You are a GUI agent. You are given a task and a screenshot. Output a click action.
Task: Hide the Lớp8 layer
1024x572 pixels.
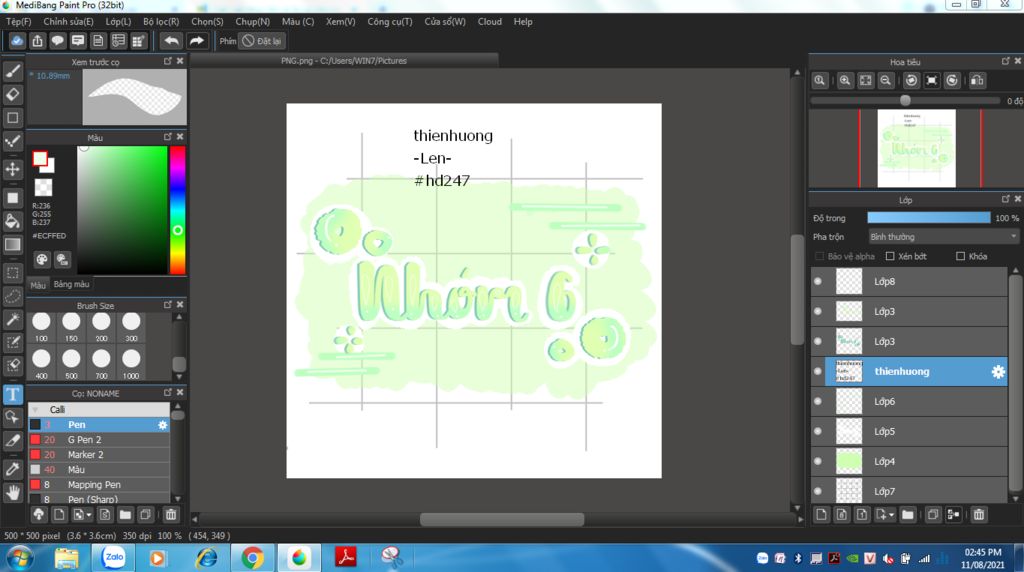[818, 281]
